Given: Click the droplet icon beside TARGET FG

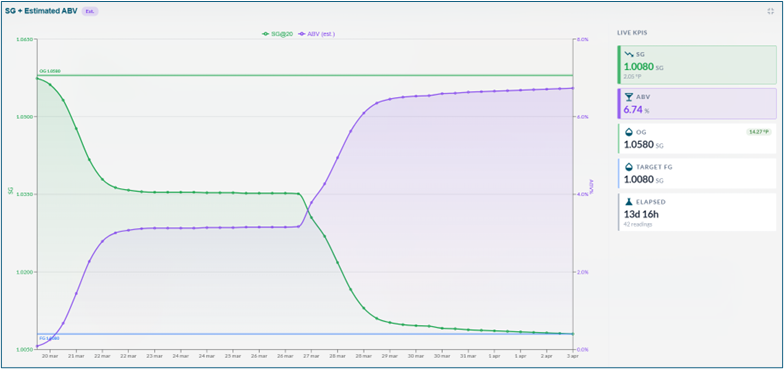Looking at the screenshot, I should point(629,168).
